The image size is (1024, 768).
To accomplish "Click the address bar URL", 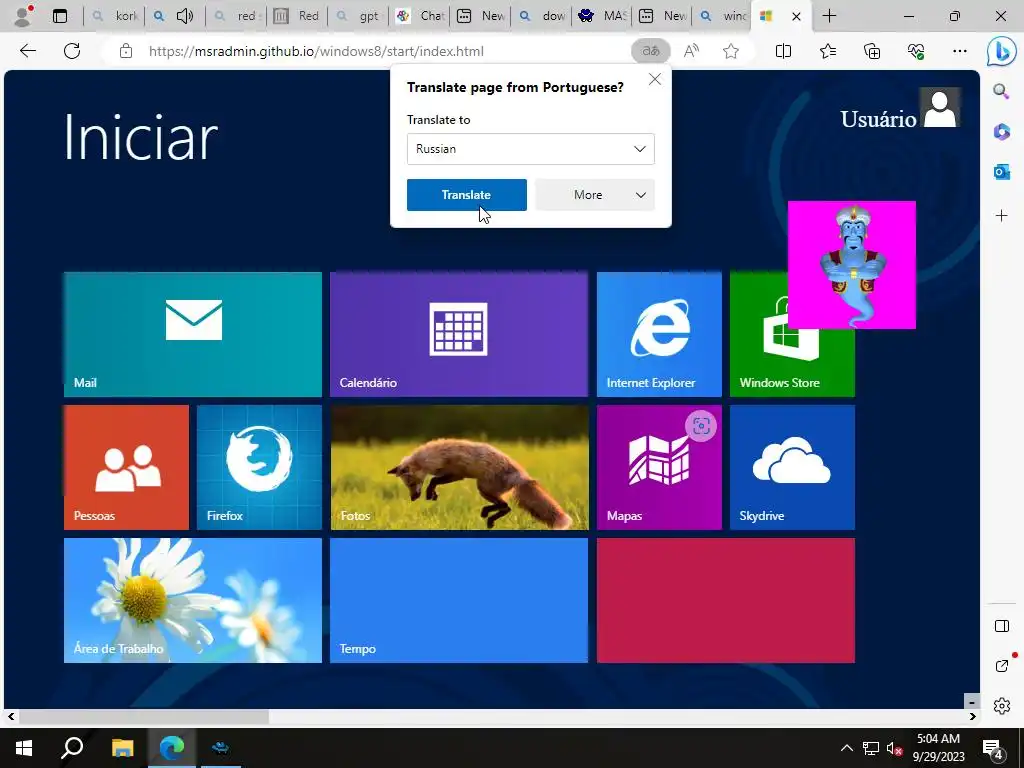I will 316,51.
